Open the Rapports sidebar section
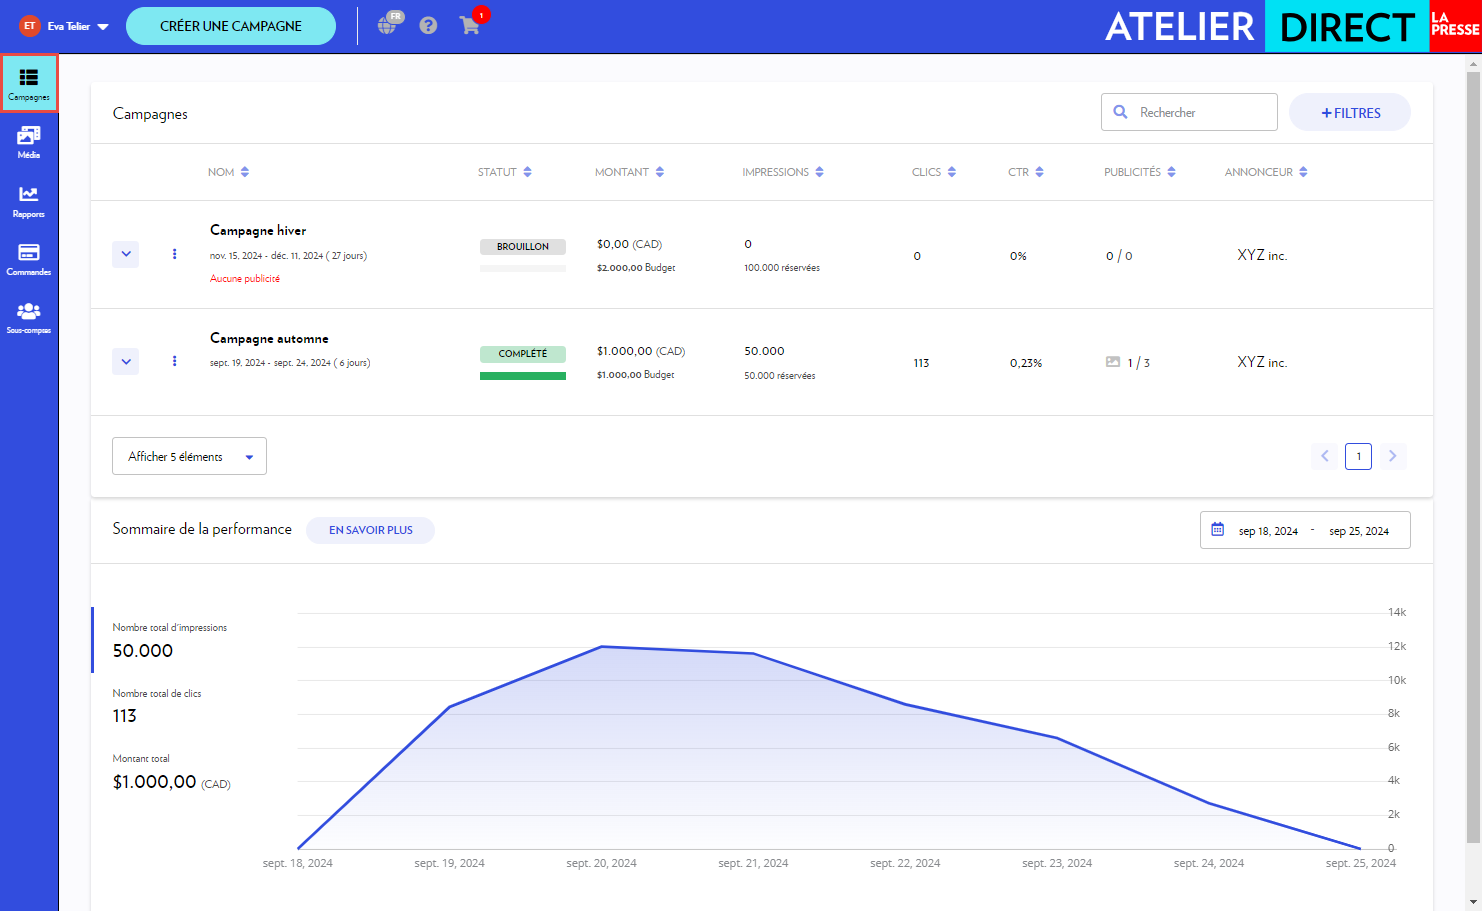The height and width of the screenshot is (911, 1482). 29,201
